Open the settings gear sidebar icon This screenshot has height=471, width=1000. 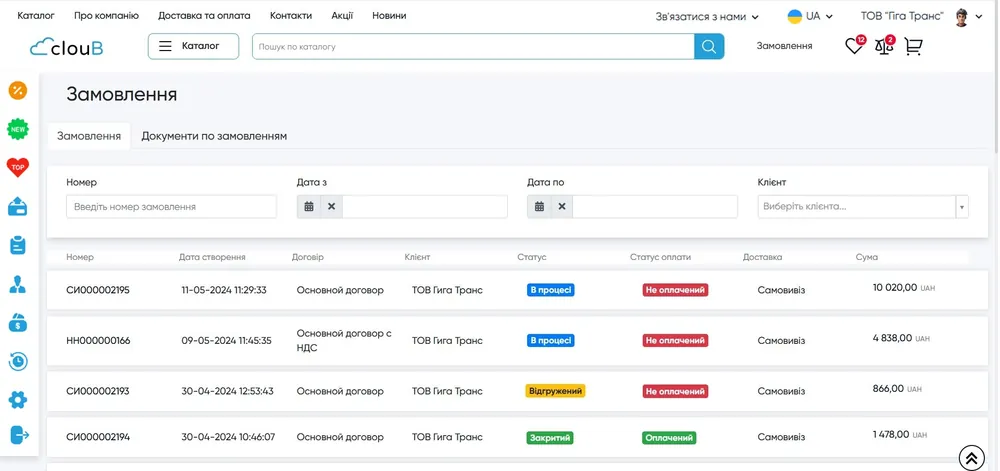18,400
